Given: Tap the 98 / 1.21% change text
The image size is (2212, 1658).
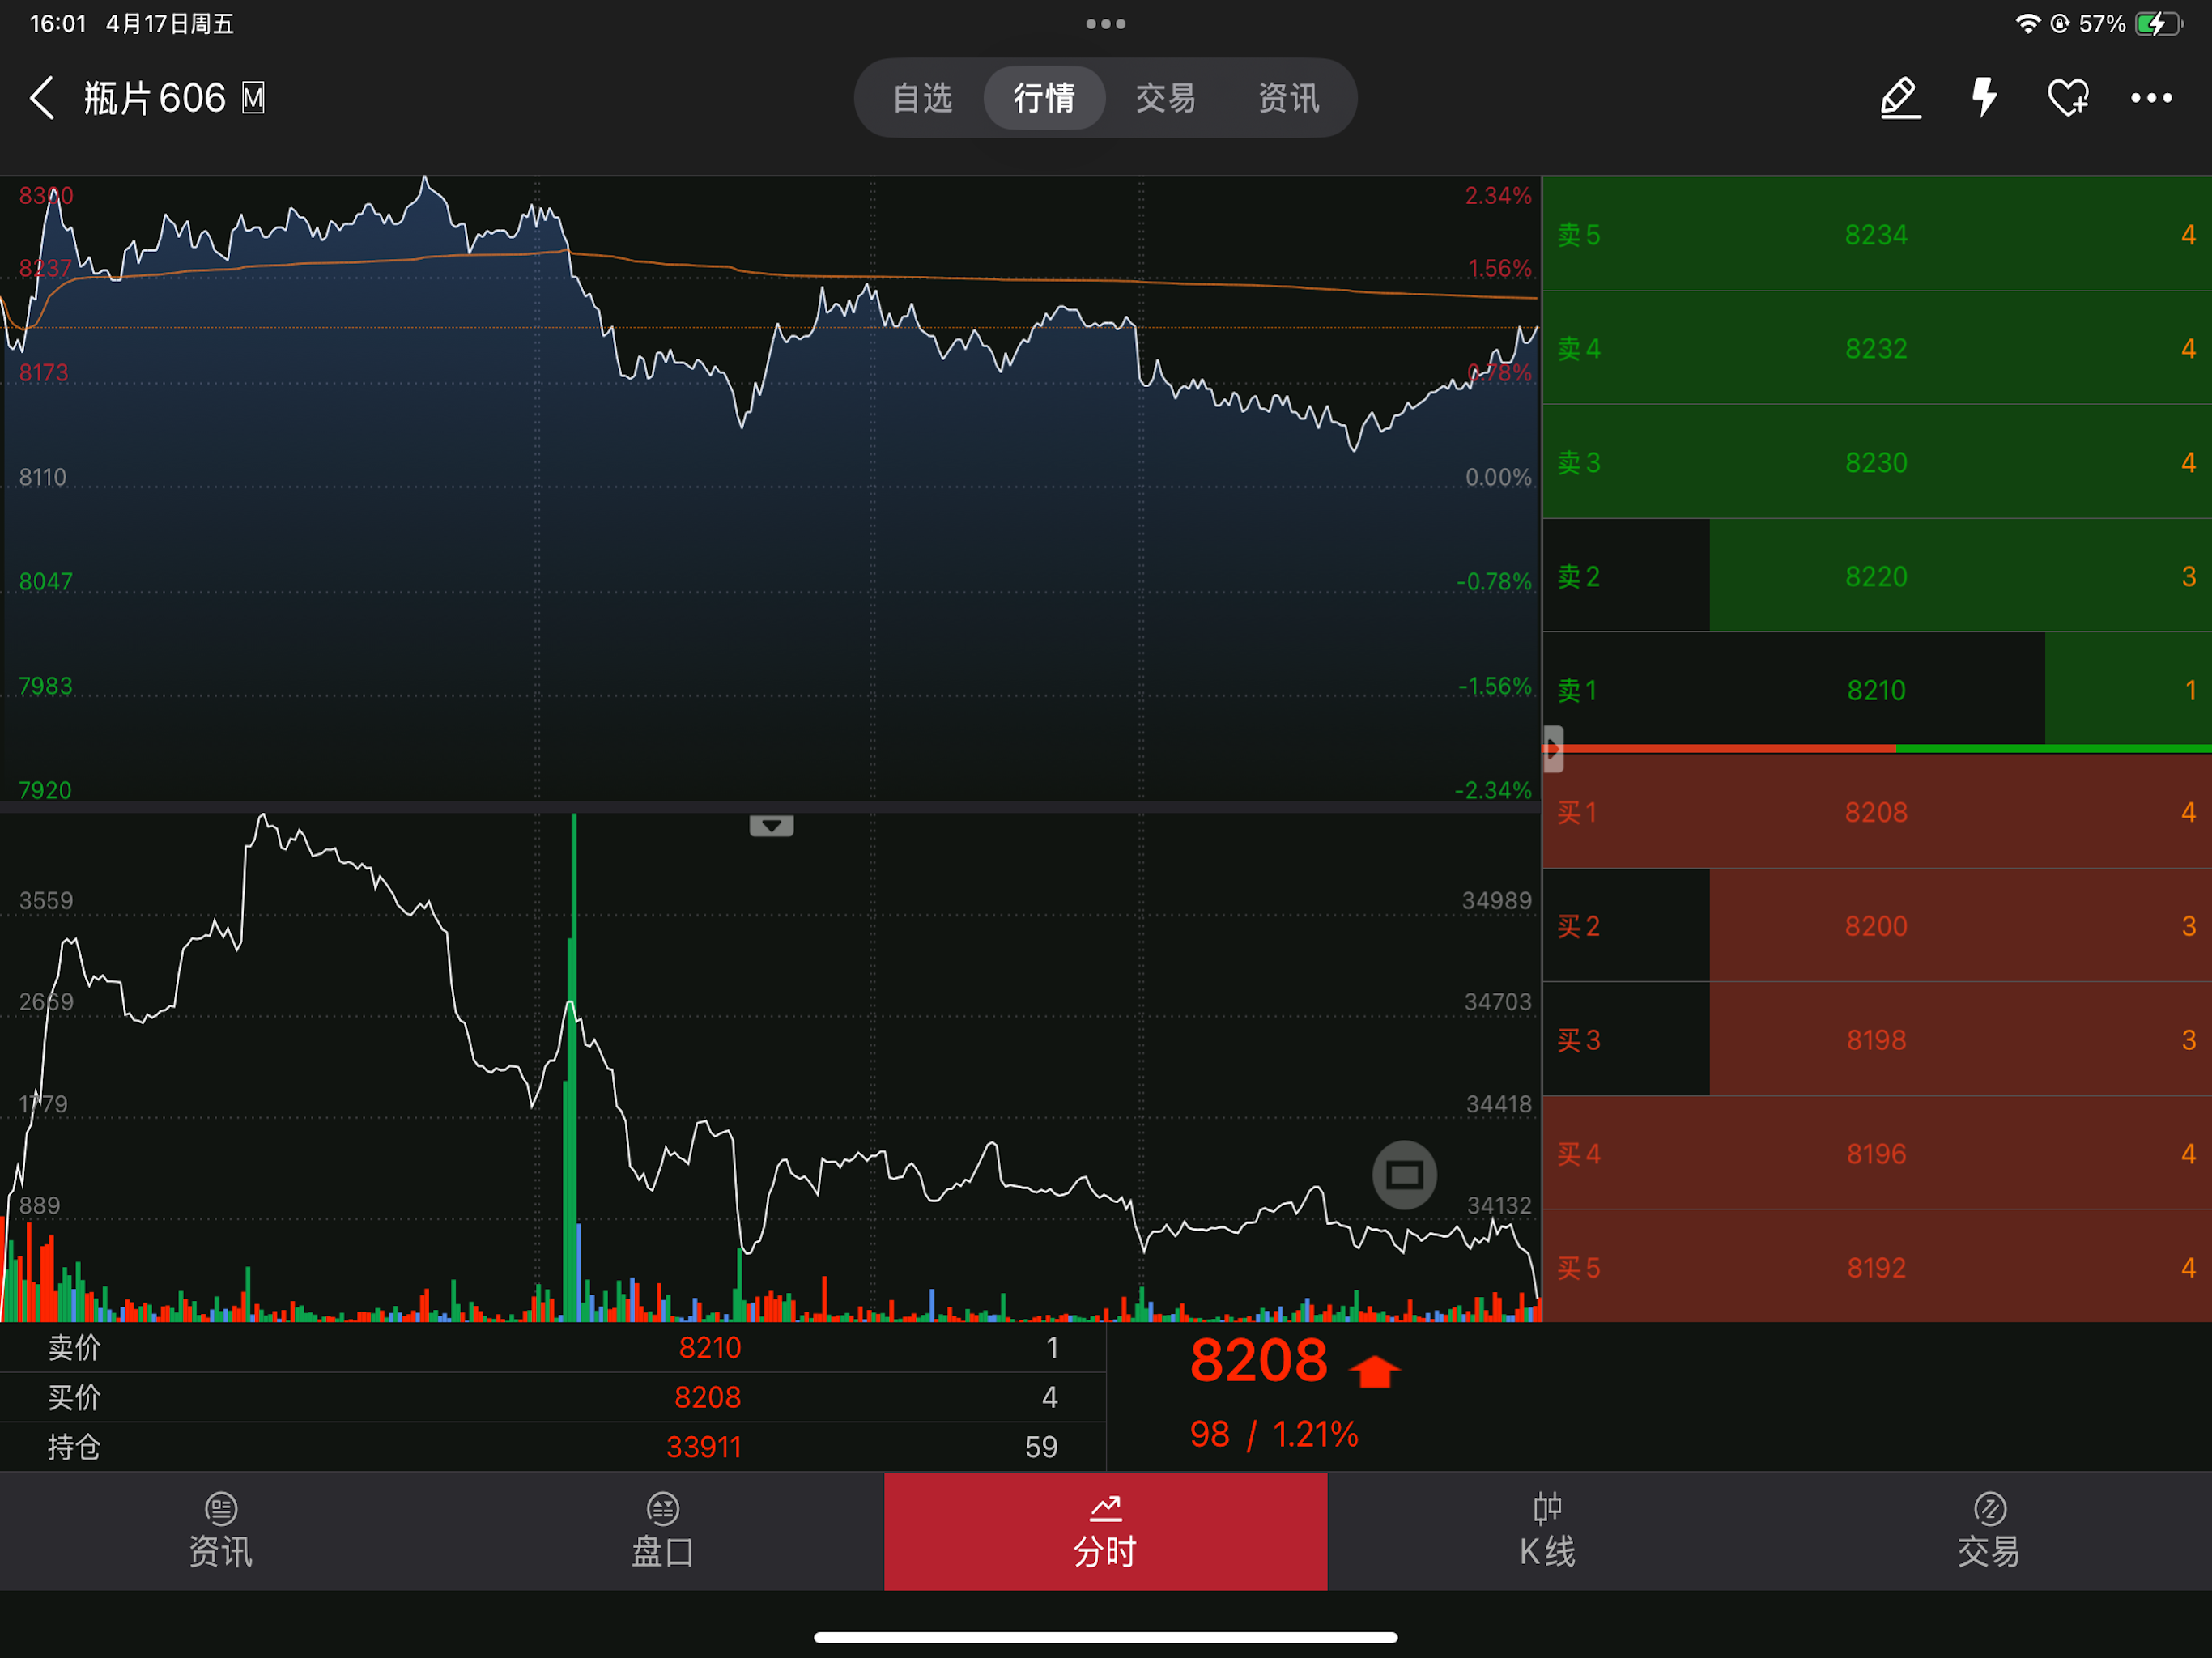Looking at the screenshot, I should click(1273, 1435).
